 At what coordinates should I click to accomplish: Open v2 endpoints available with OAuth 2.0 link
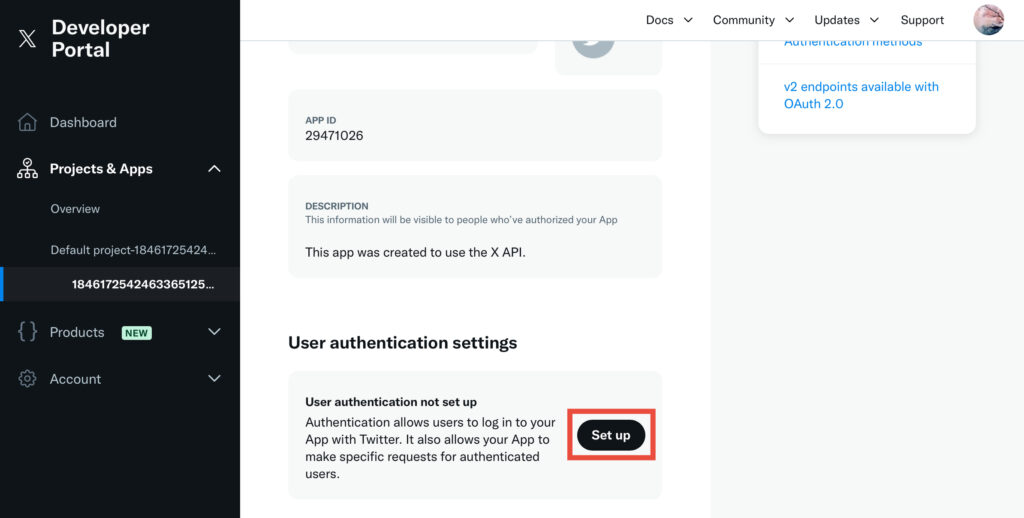pyautogui.click(x=861, y=95)
